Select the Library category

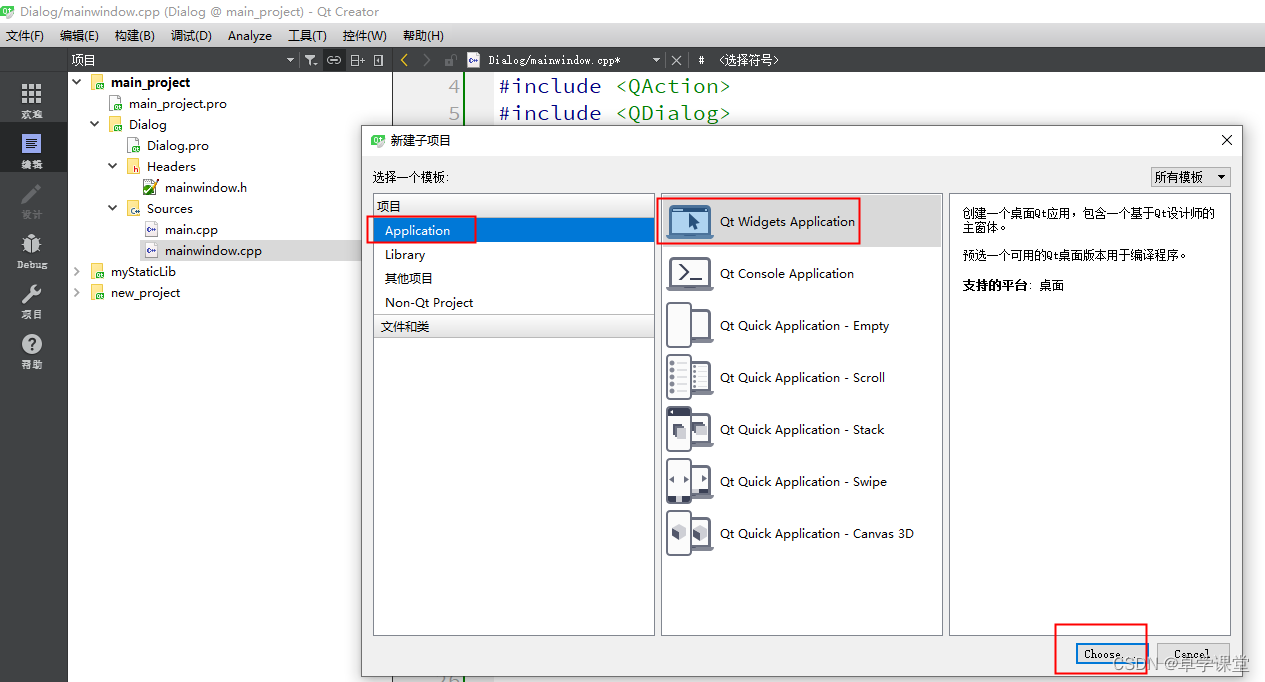[x=514, y=254]
